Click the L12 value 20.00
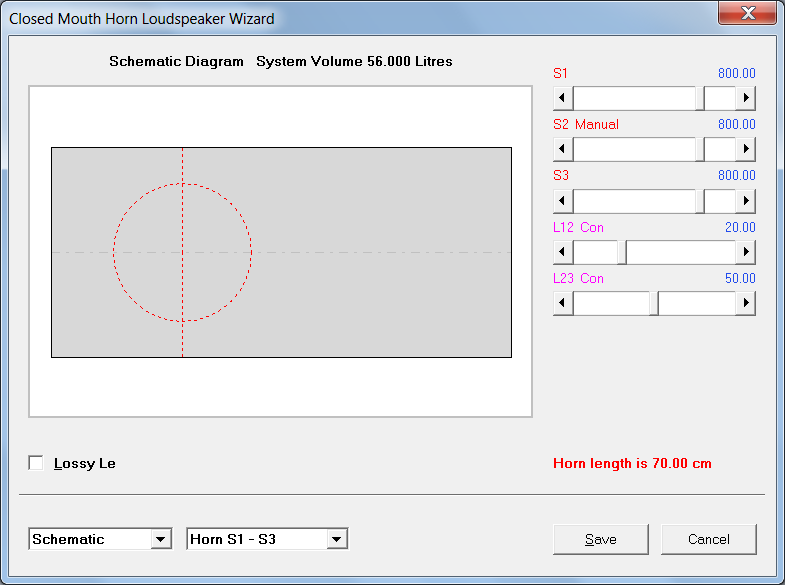Image resolution: width=785 pixels, height=585 pixels. (x=740, y=228)
